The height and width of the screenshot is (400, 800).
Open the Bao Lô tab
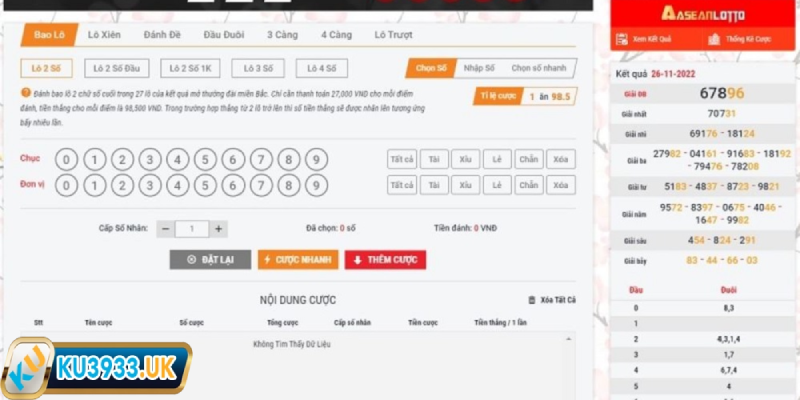49,35
